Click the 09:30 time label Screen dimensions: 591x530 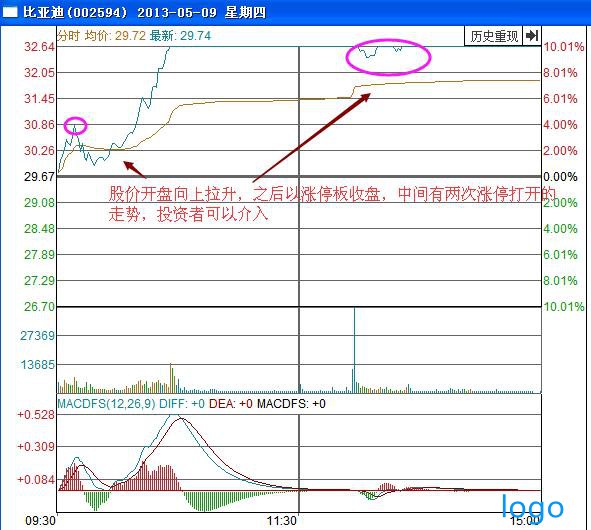[40, 521]
